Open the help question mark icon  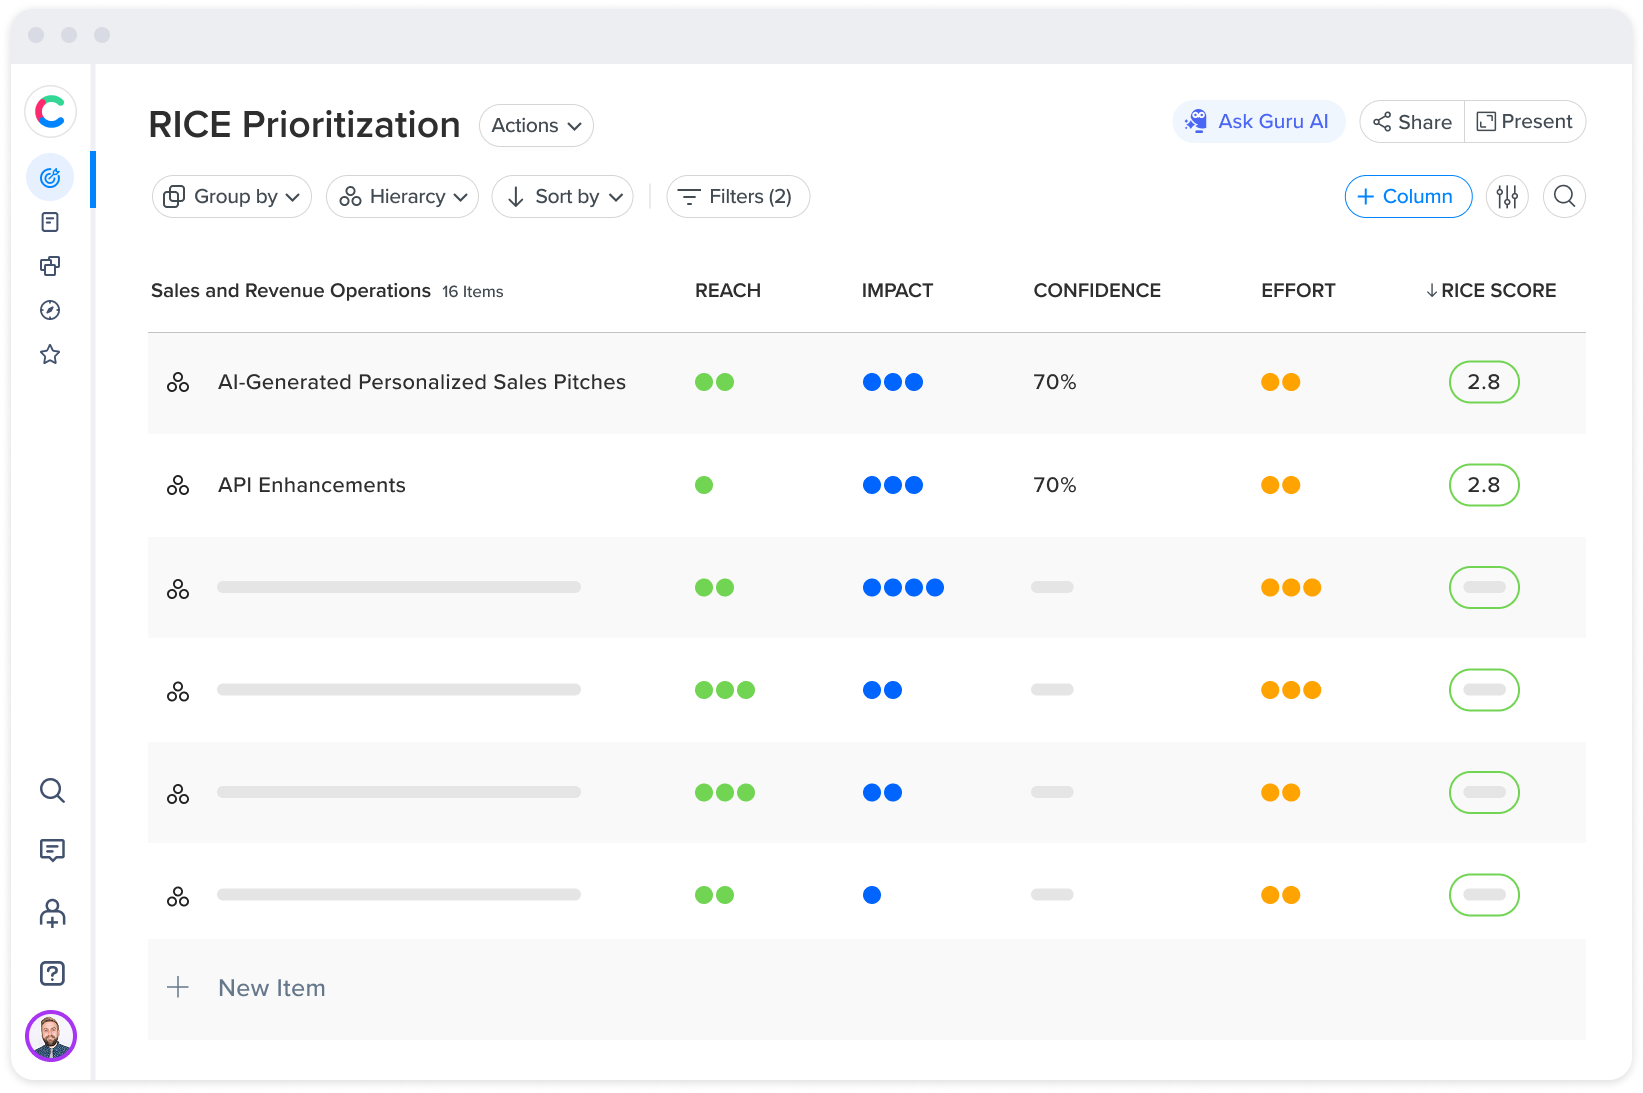52,974
